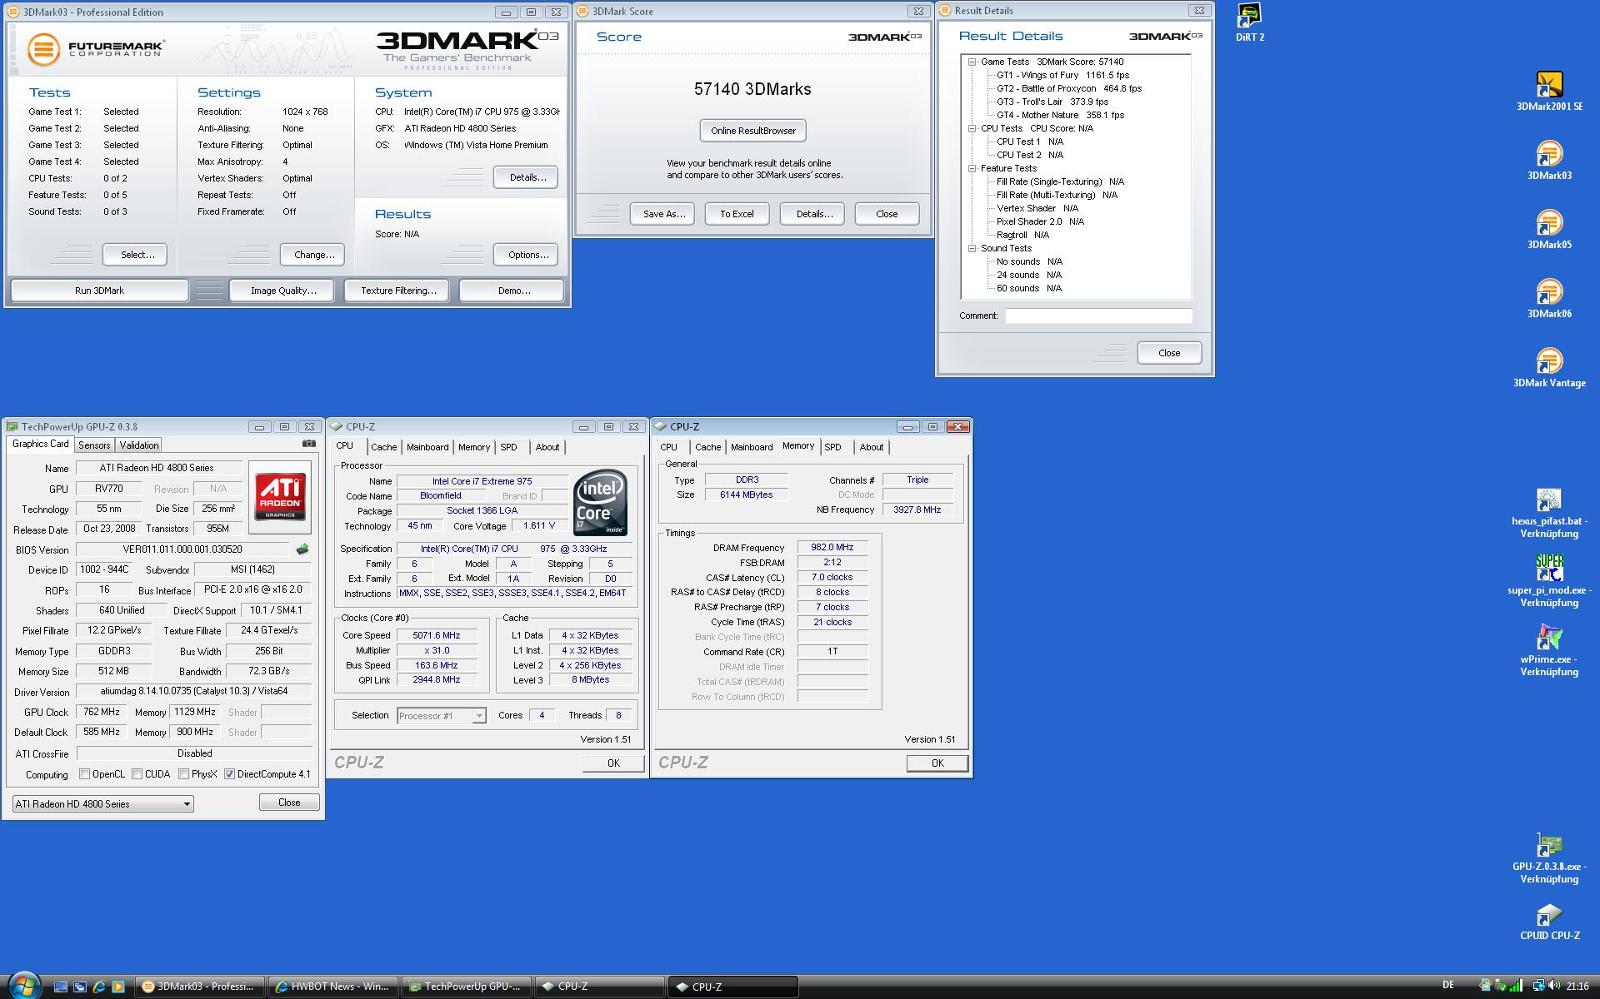Open the SPD tab in the CPU-Z Memory window
This screenshot has height=999, width=1600.
click(x=833, y=448)
